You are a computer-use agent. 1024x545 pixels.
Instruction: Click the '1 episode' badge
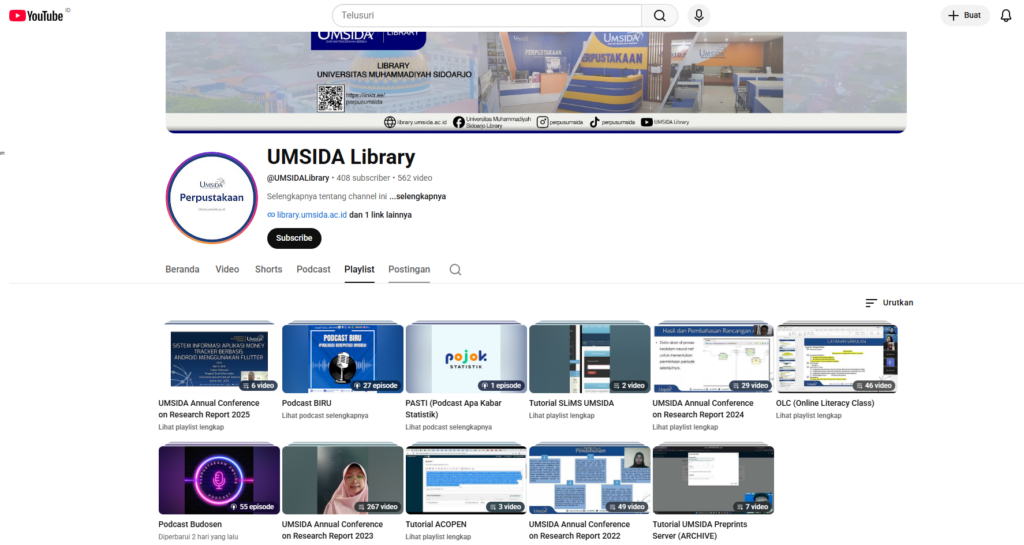point(501,386)
